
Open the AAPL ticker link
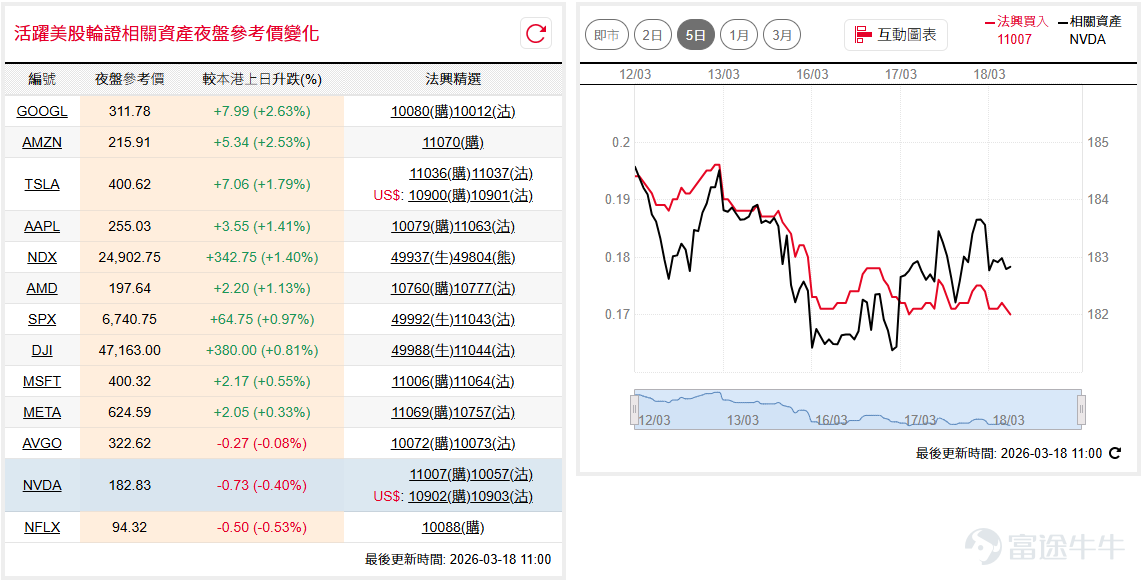pyautogui.click(x=42, y=226)
